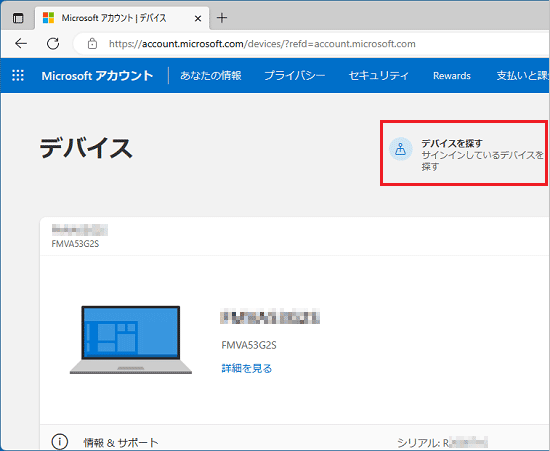Click the シリアル number text
The width and height of the screenshot is (550, 451).
coord(442,443)
